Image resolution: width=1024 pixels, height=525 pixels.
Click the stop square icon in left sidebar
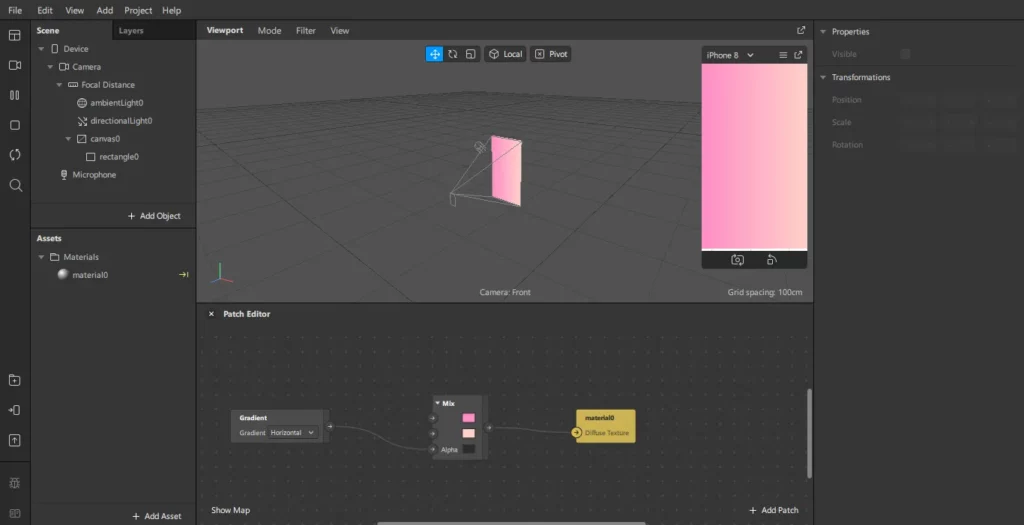click(15, 125)
